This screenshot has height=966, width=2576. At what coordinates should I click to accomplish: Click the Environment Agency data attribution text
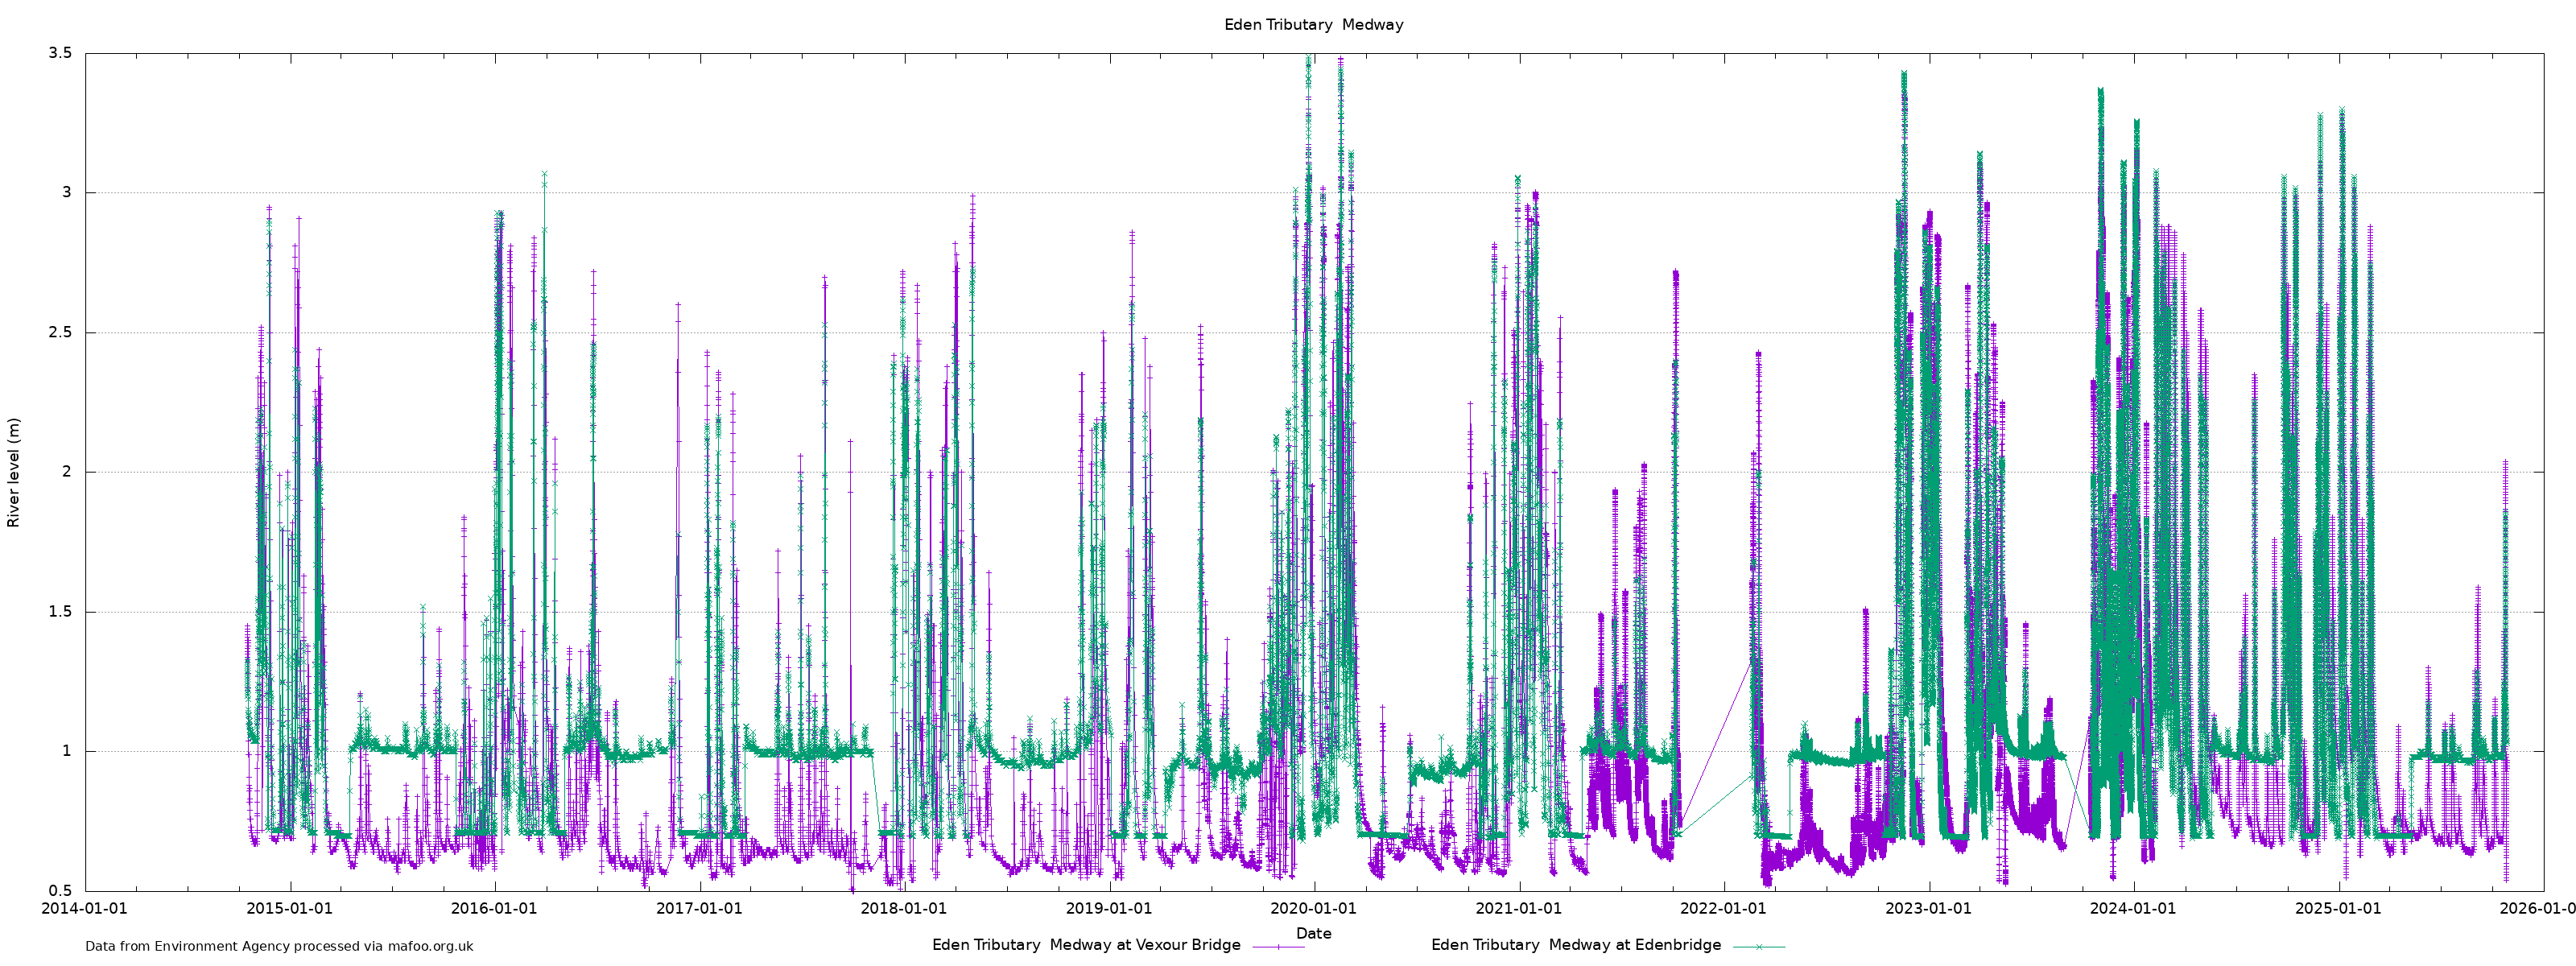coord(279,946)
